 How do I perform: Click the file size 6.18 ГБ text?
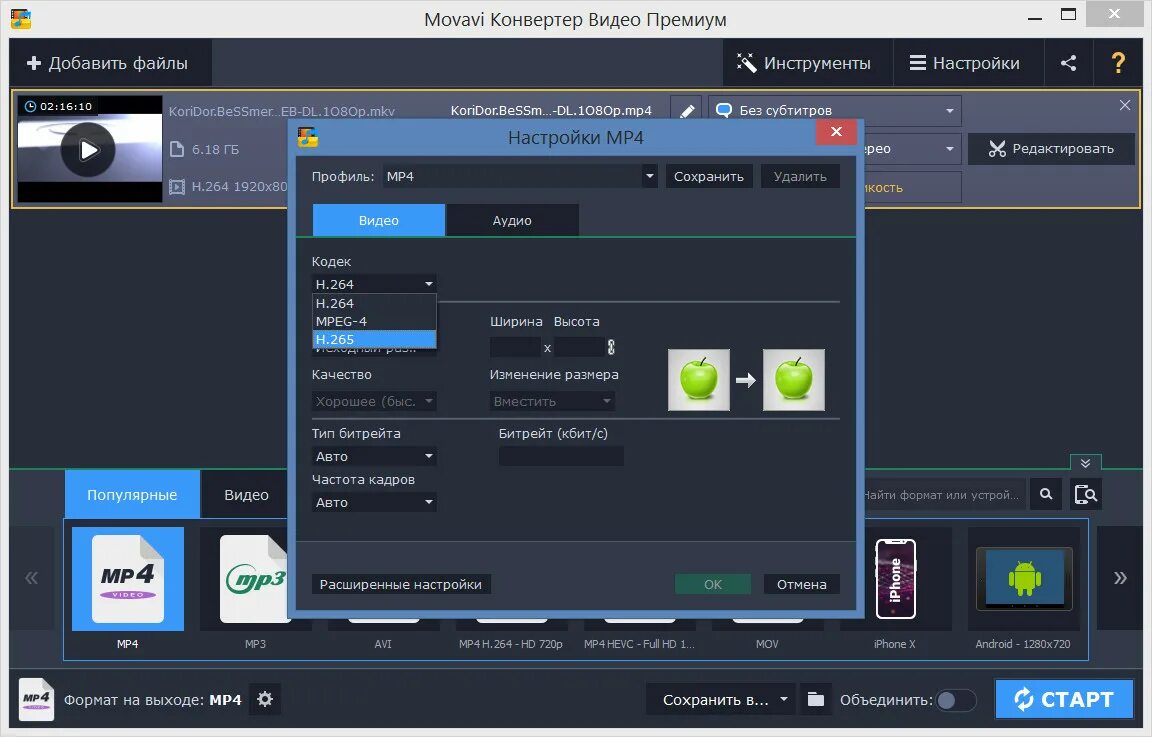pyautogui.click(x=215, y=150)
